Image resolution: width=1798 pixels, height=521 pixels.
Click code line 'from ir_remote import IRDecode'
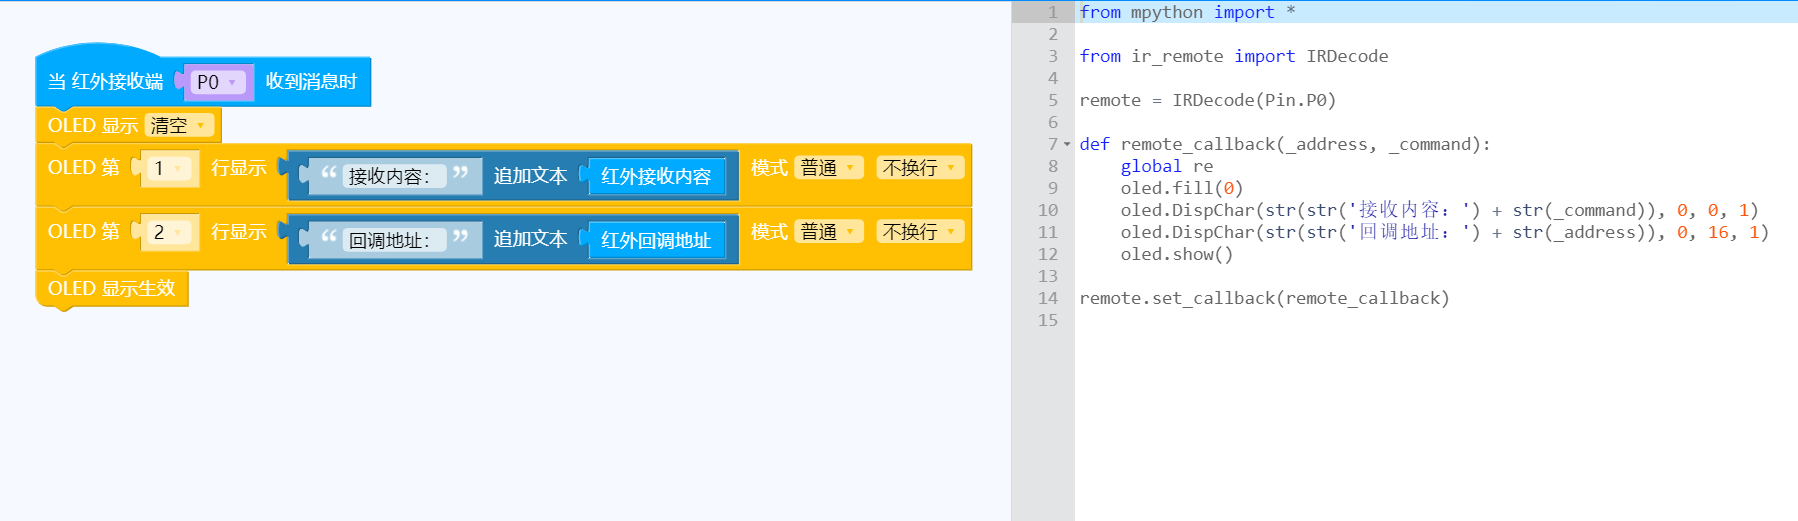pyautogui.click(x=1233, y=56)
